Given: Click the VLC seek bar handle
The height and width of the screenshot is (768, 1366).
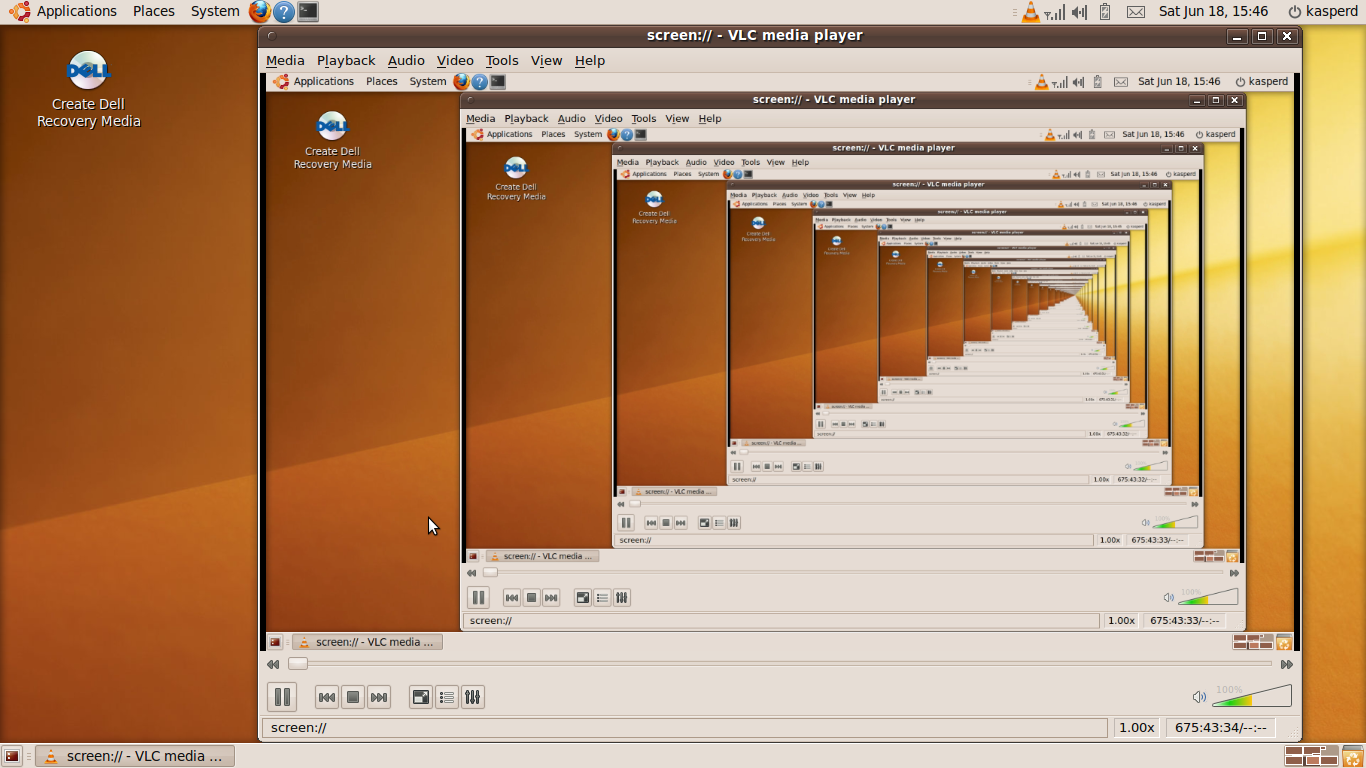Looking at the screenshot, I should click(298, 663).
